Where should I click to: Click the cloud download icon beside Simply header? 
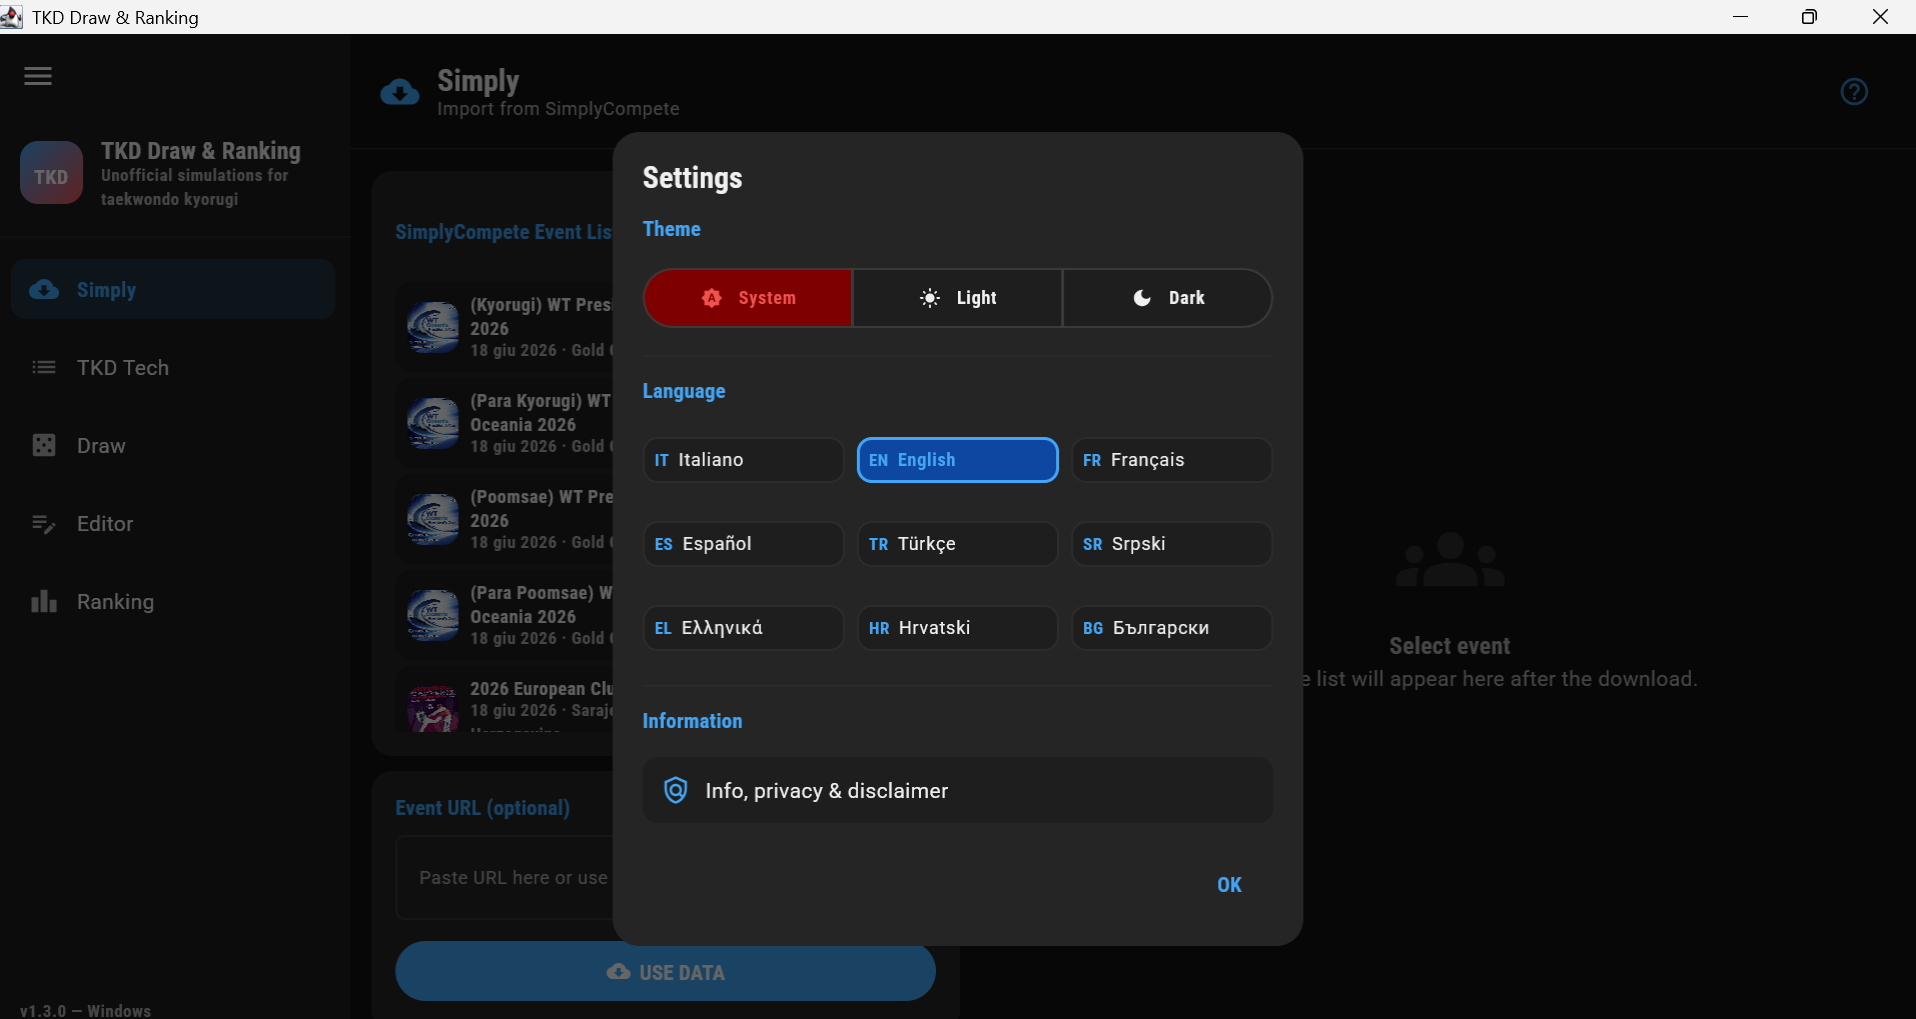pyautogui.click(x=400, y=93)
